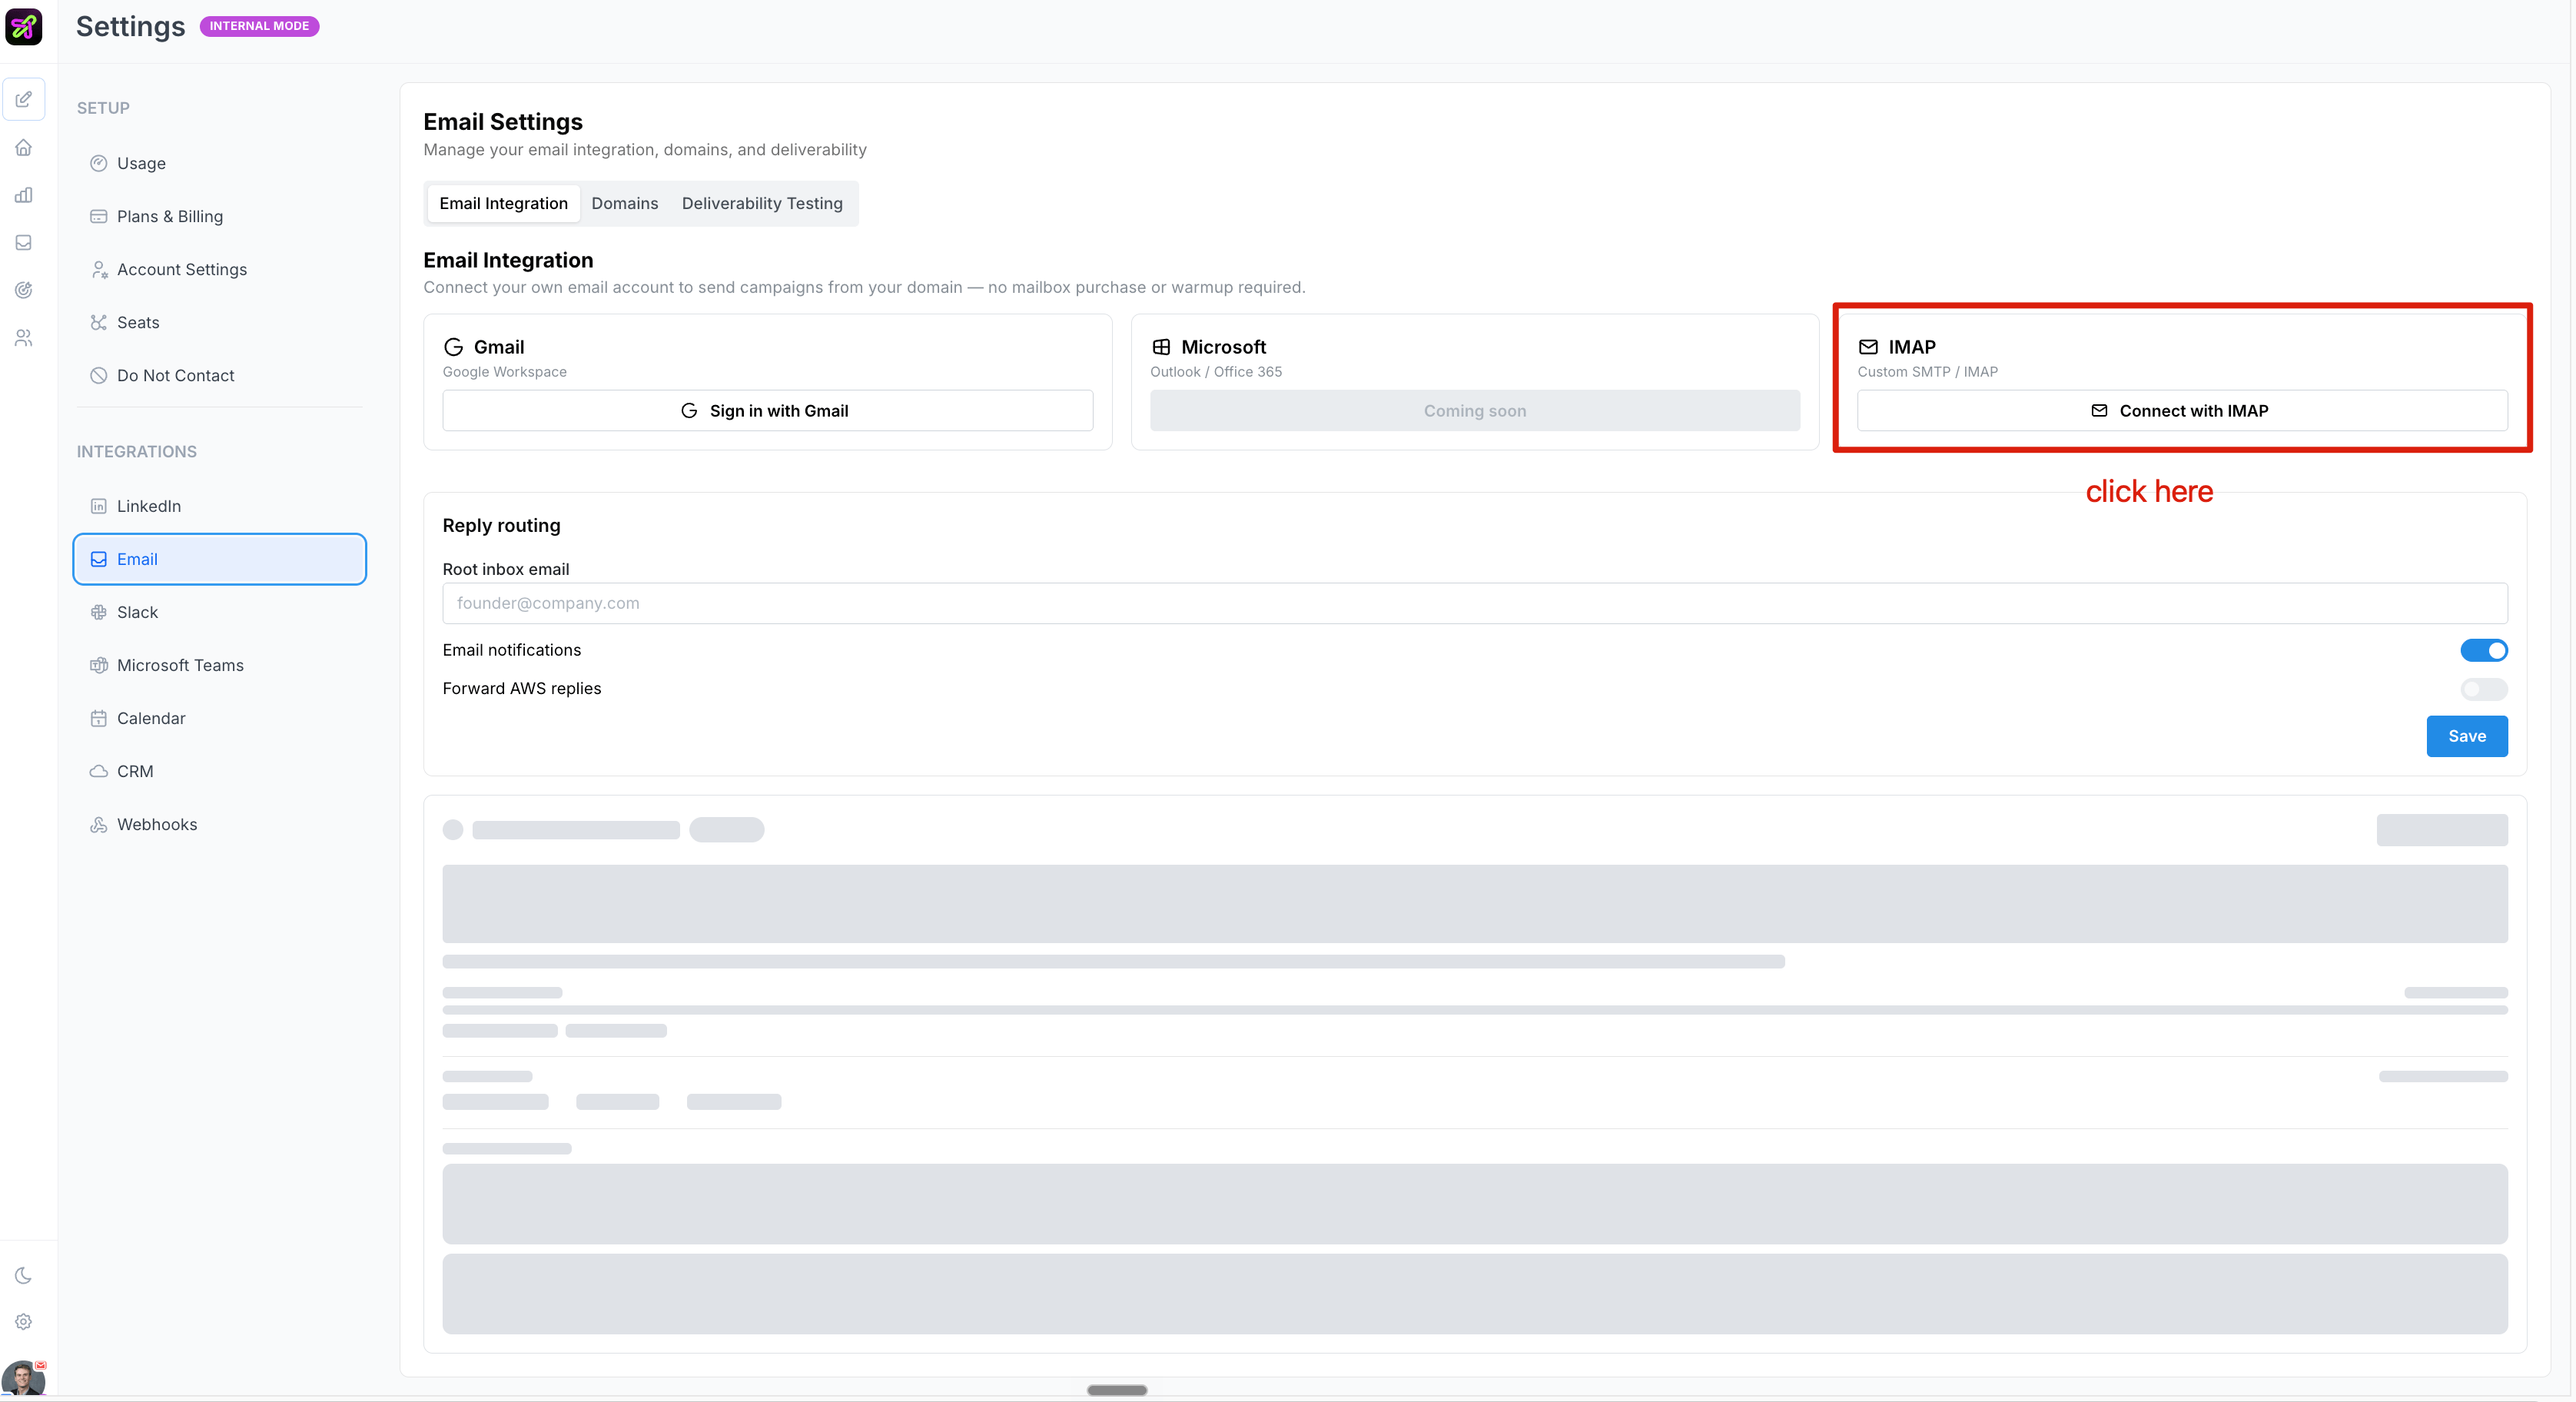Open Plans & Billing page
Viewport: 2576px width, 1402px height.
coord(220,216)
